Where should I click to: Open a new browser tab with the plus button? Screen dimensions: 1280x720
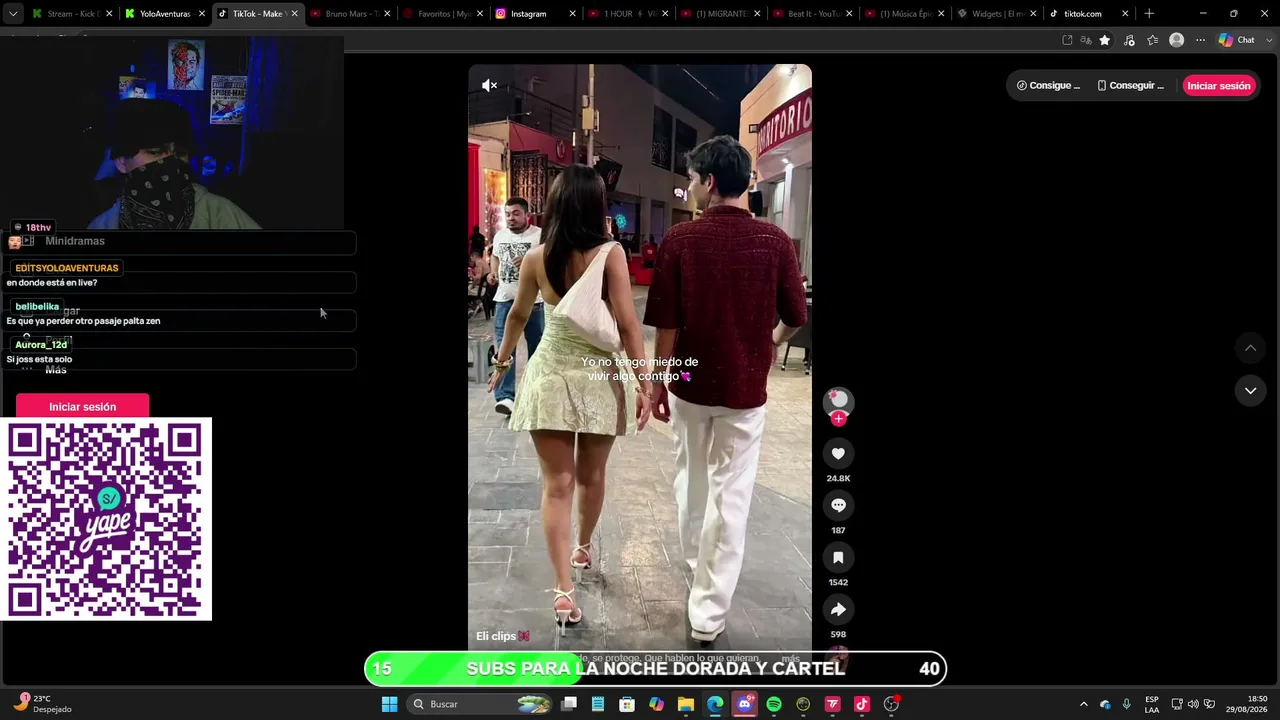(1149, 14)
